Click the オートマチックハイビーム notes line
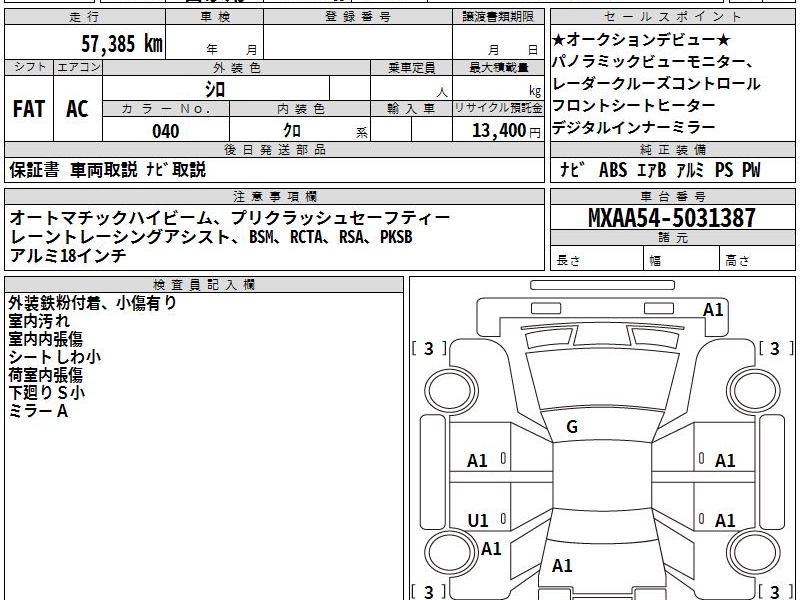Image resolution: width=800 pixels, height=600 pixels. [x=230, y=218]
